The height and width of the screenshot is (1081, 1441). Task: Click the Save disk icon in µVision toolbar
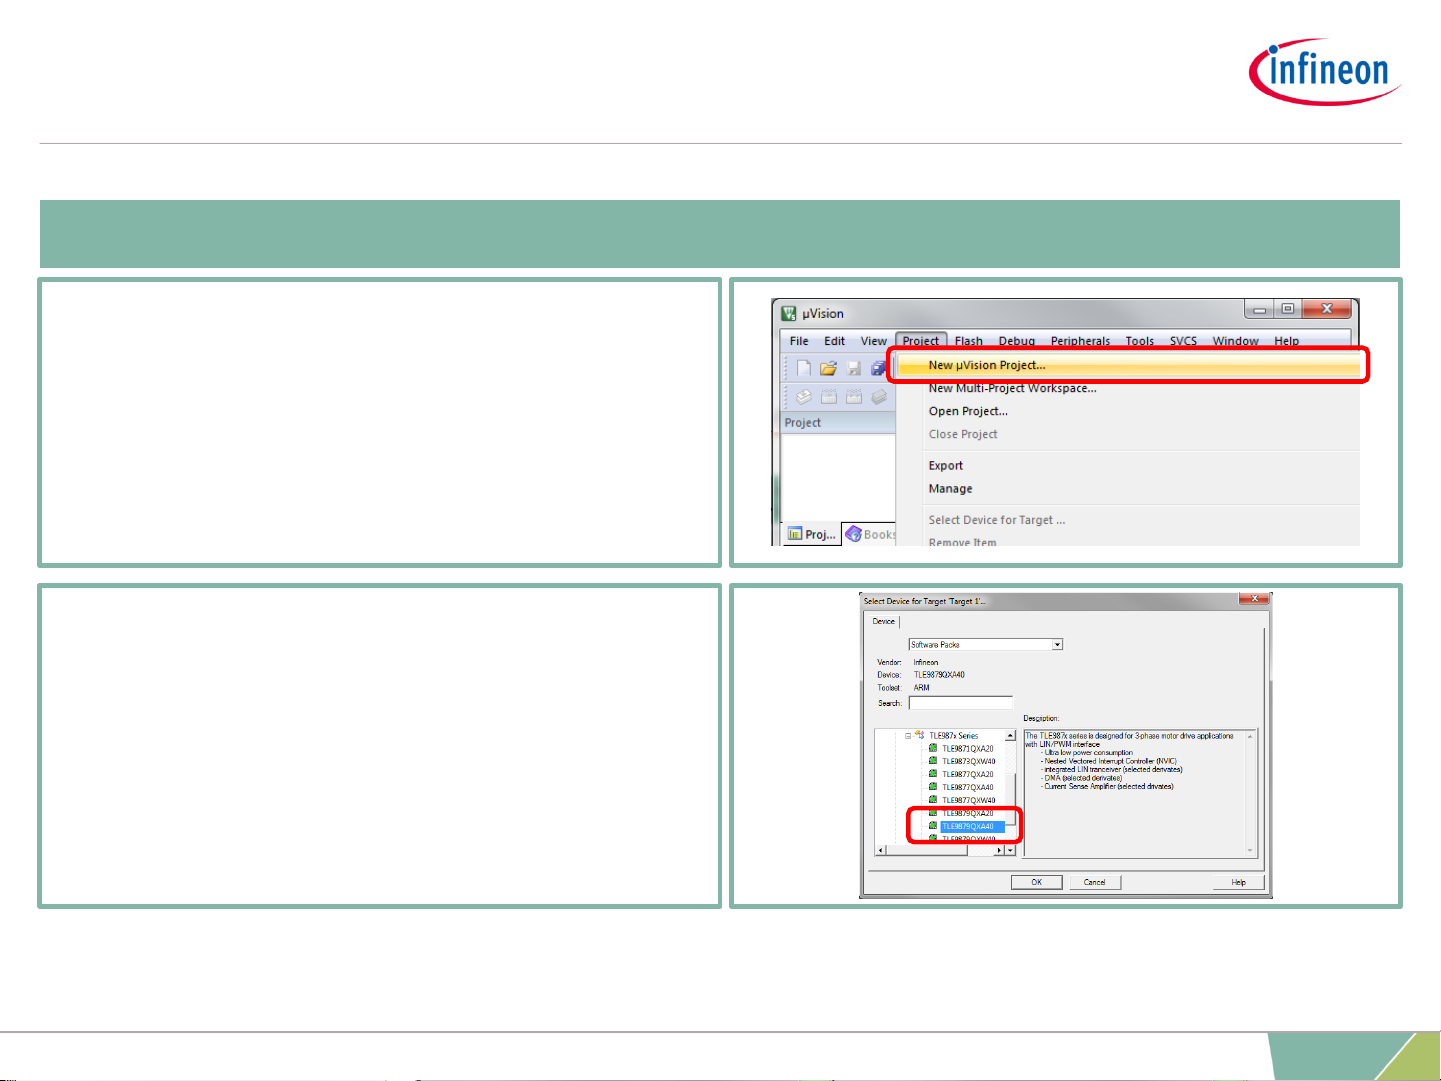(854, 368)
